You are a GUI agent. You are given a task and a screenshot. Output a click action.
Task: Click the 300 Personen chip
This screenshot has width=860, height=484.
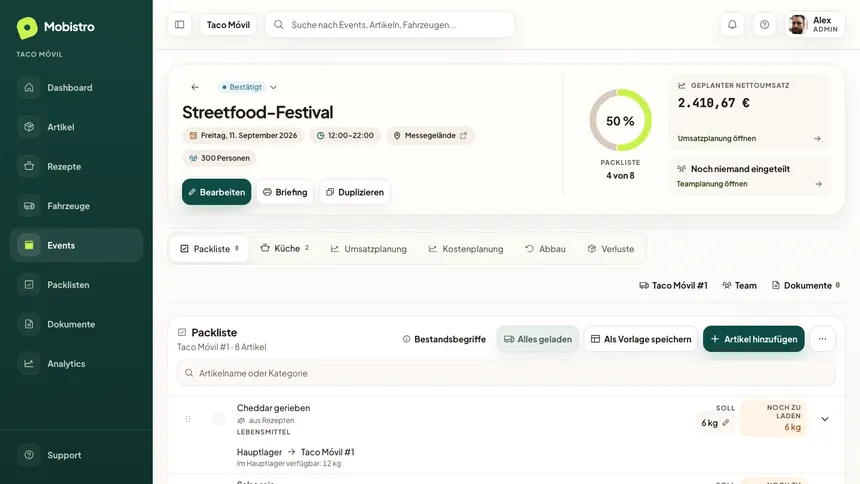coord(219,158)
